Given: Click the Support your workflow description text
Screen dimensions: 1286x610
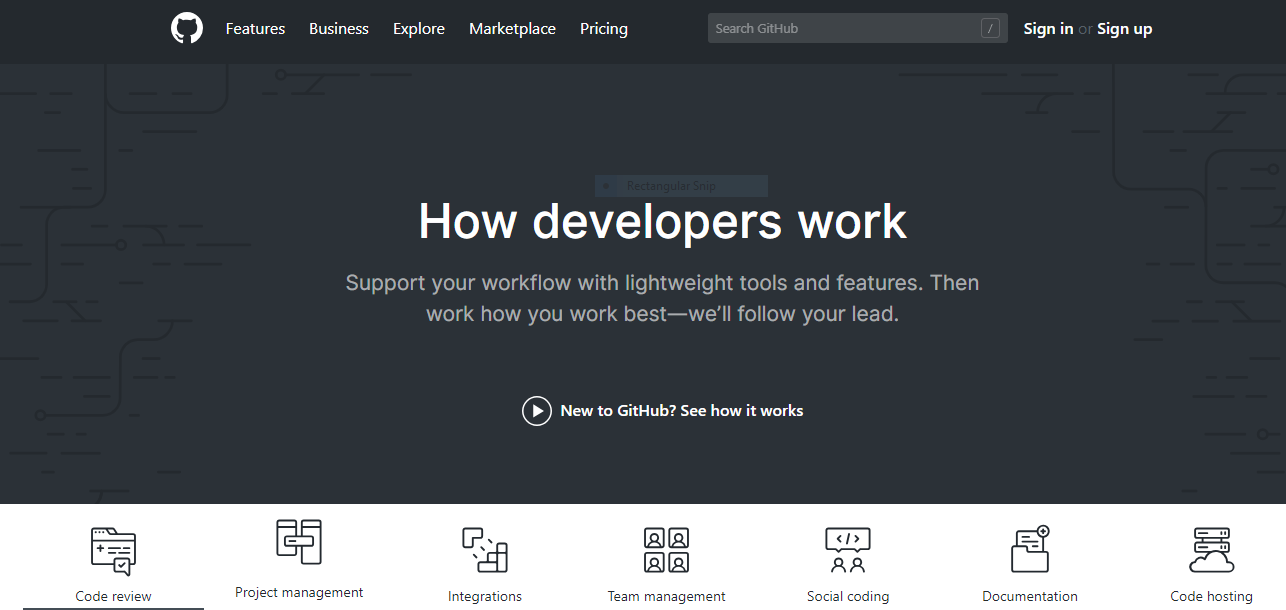Looking at the screenshot, I should (662, 298).
